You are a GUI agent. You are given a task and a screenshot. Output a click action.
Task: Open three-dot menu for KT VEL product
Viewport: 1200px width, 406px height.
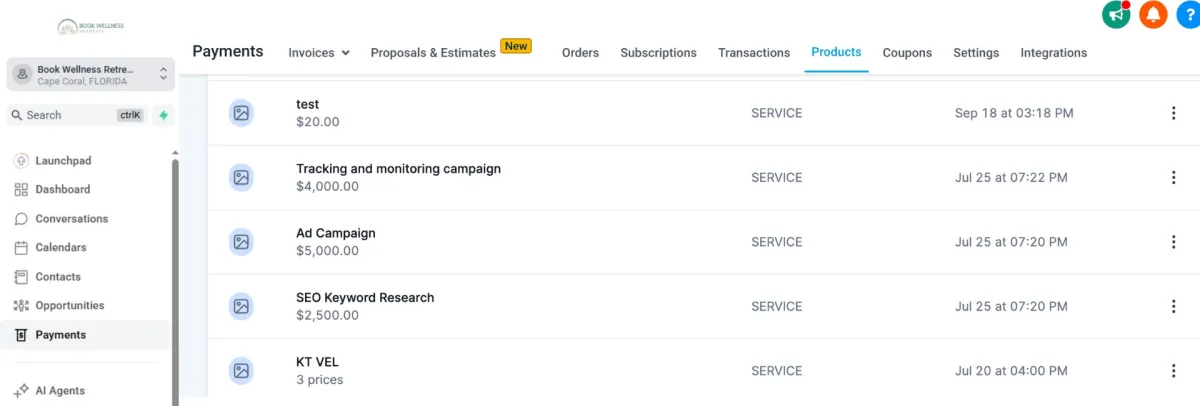1173,371
